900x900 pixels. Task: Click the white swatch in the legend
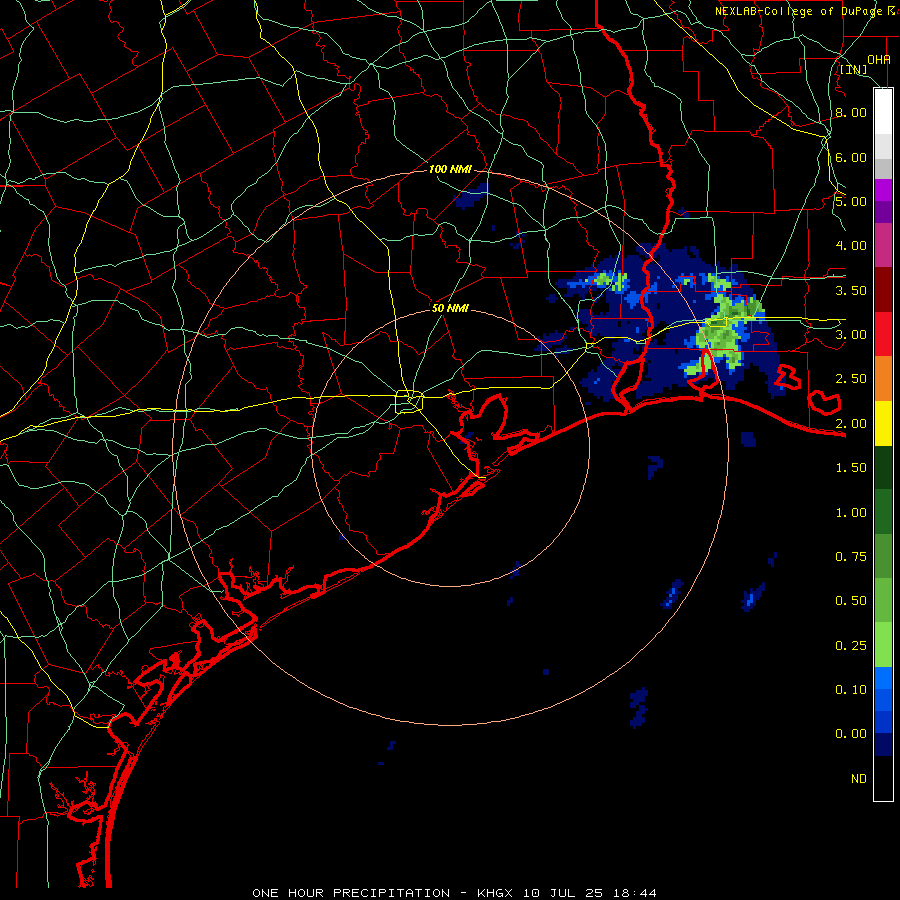click(883, 111)
